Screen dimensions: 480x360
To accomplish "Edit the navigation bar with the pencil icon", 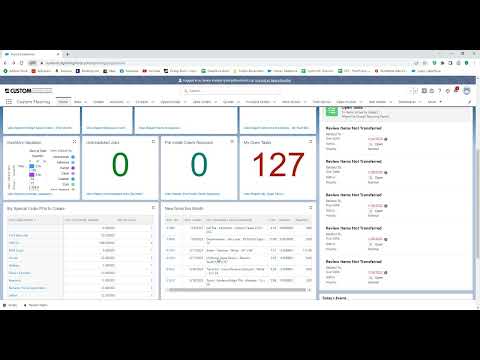I will (x=470, y=102).
